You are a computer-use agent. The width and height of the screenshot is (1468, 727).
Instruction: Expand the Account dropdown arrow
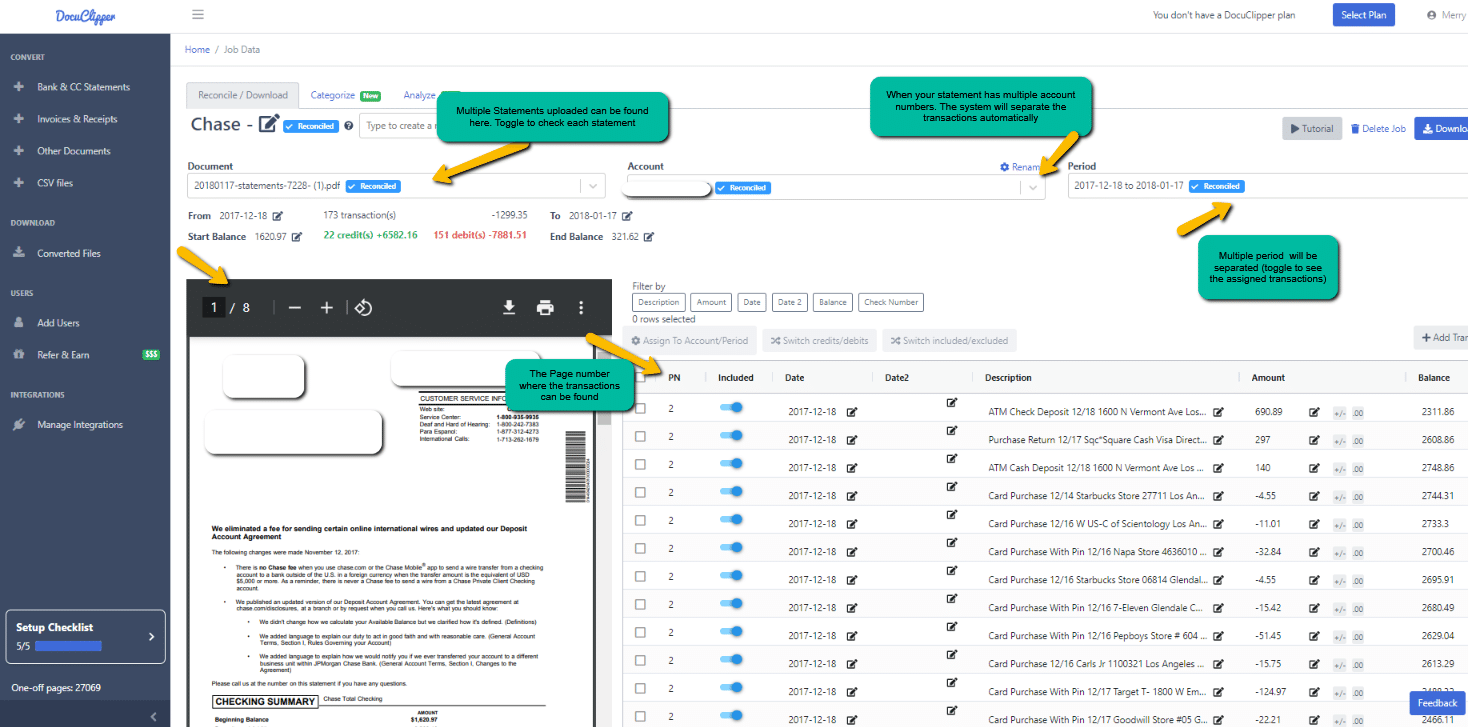click(1033, 187)
